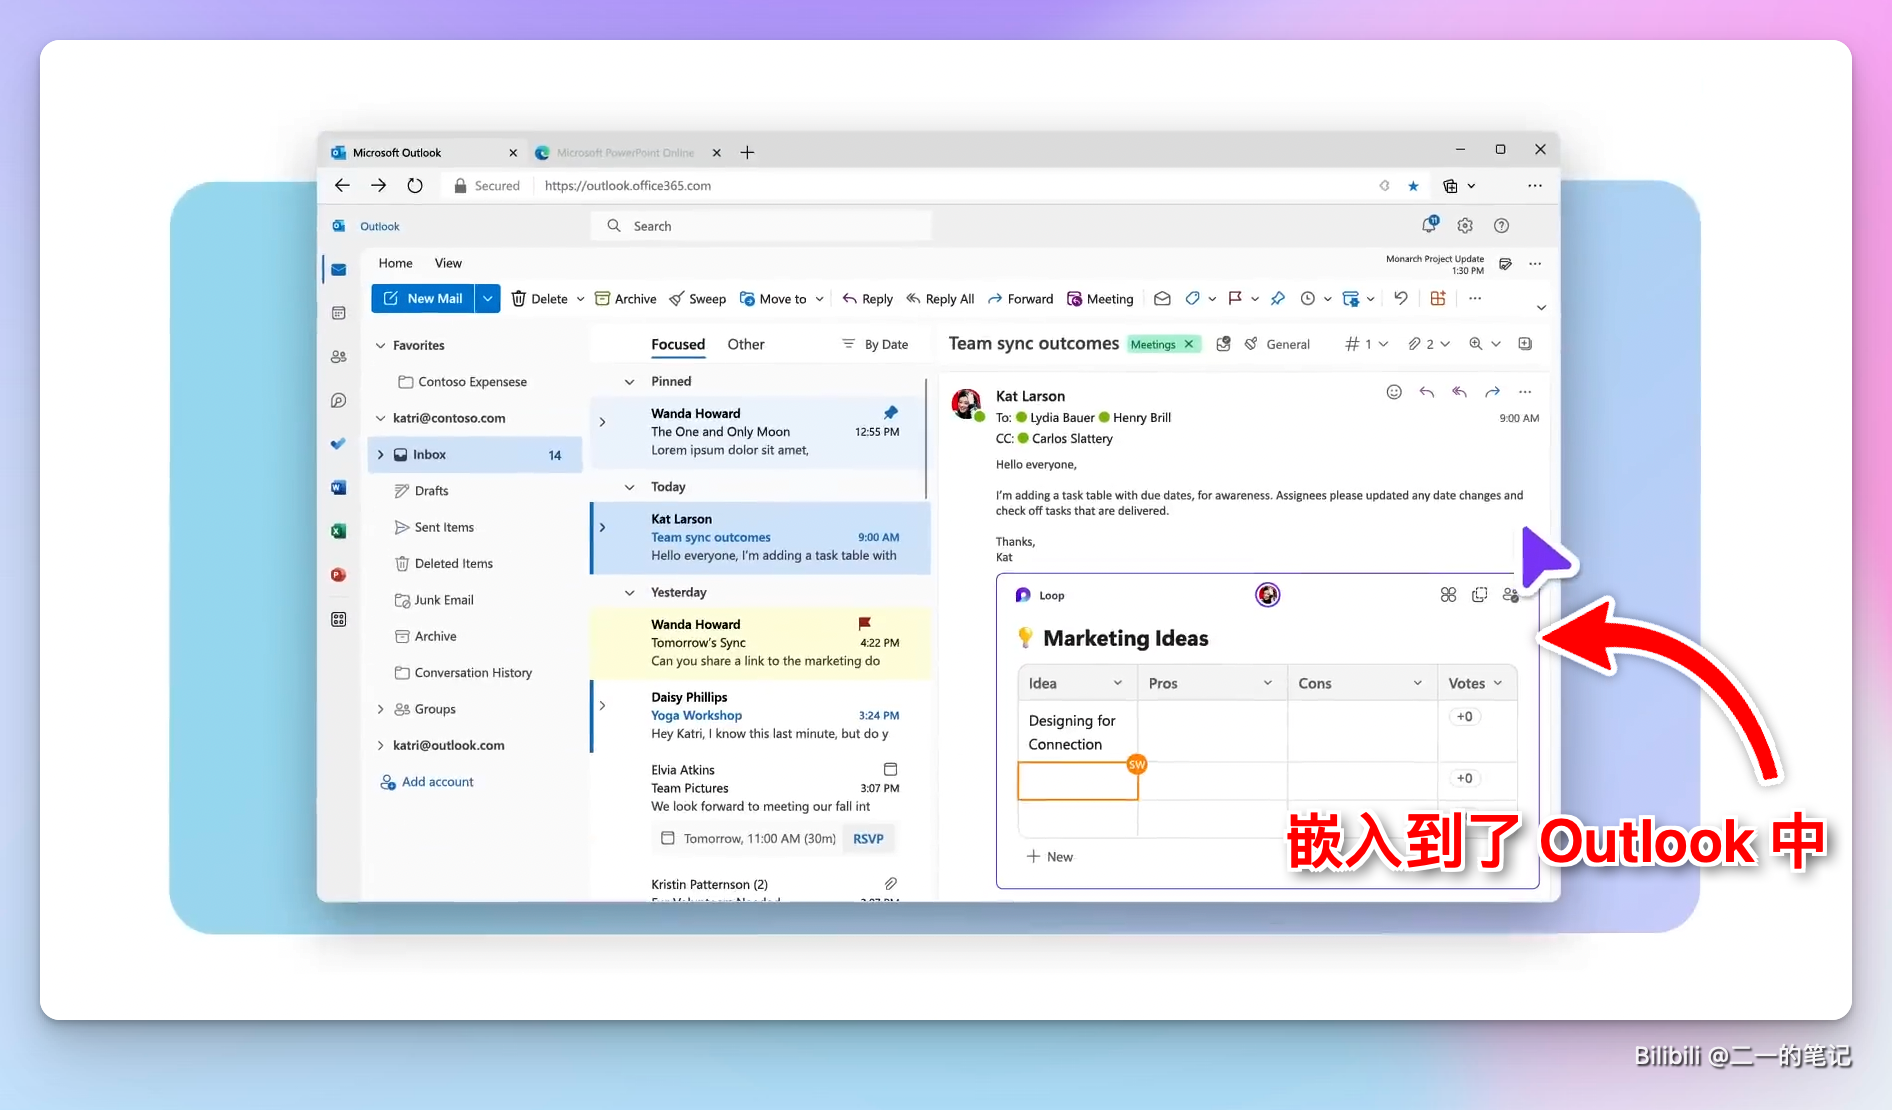This screenshot has width=1892, height=1110.
Task: Mark message as read/unread envelope icon
Action: (1162, 299)
